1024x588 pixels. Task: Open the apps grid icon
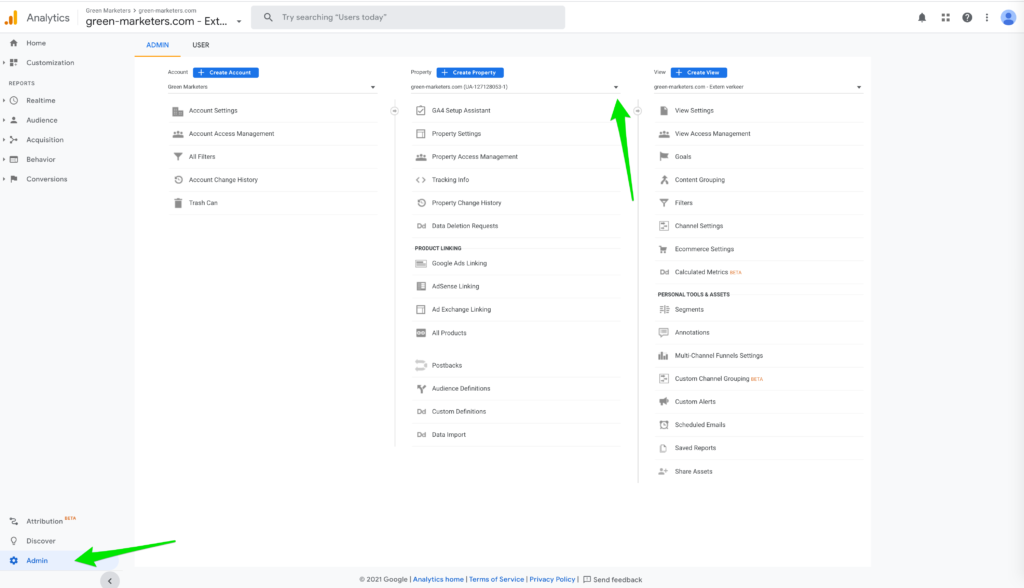pos(945,17)
